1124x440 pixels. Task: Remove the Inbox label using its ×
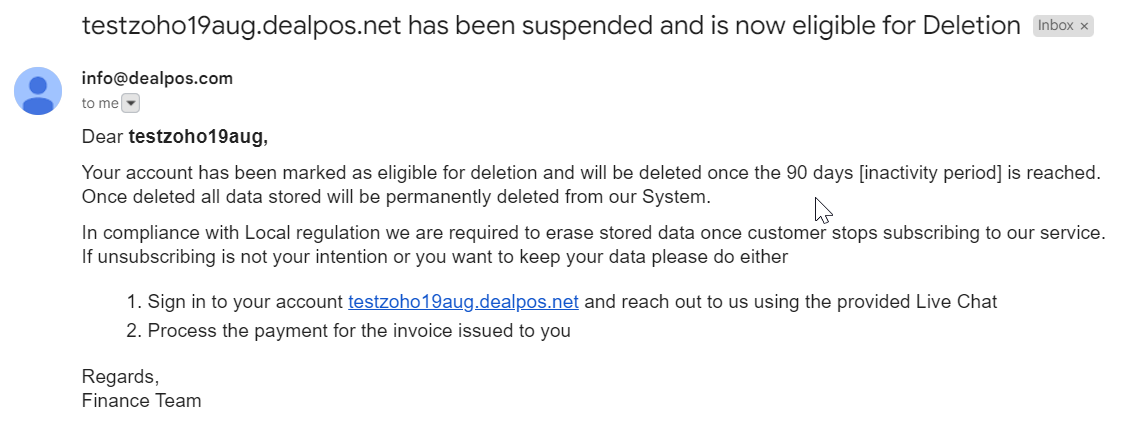(x=1084, y=26)
